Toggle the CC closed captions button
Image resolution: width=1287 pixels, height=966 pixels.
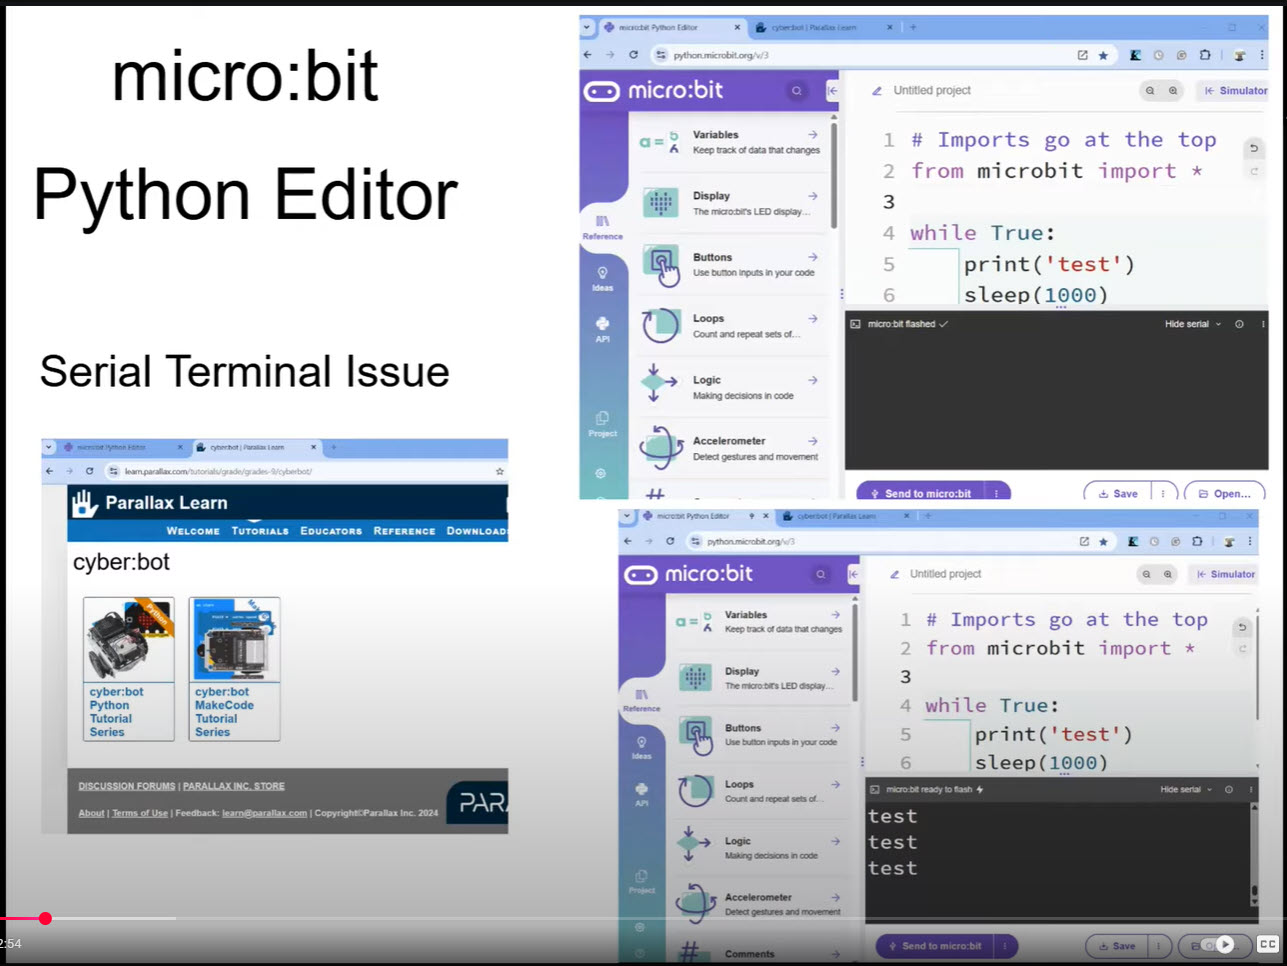(1267, 944)
